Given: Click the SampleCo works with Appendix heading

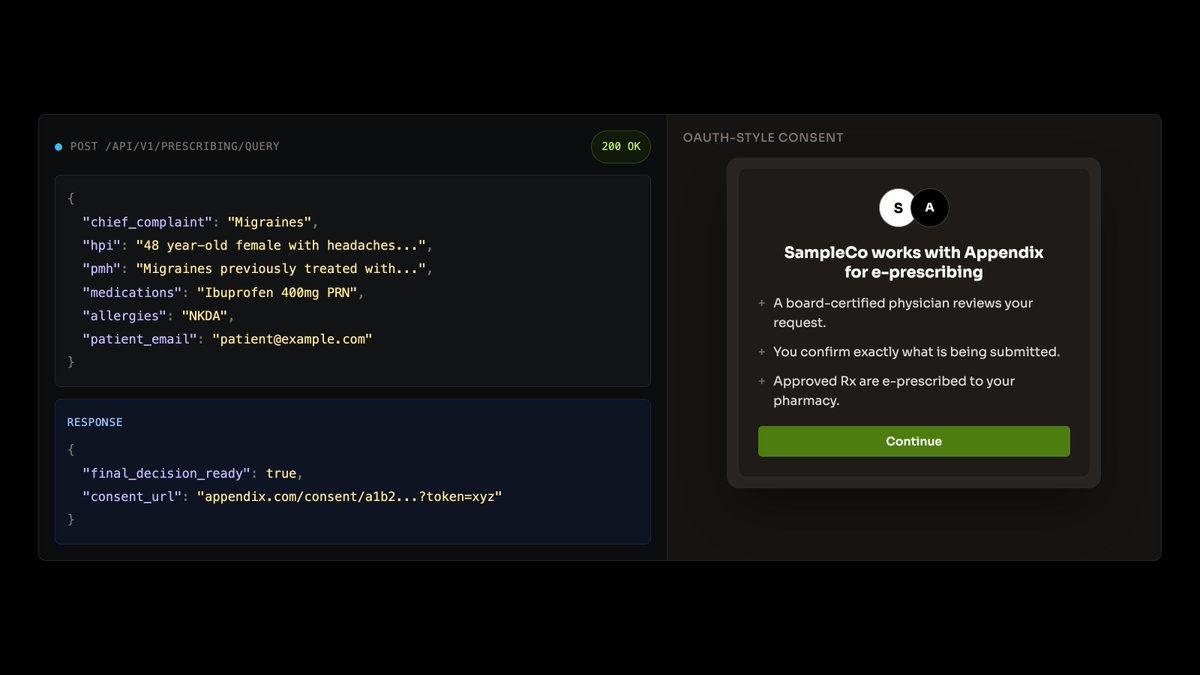Looking at the screenshot, I should click(914, 262).
